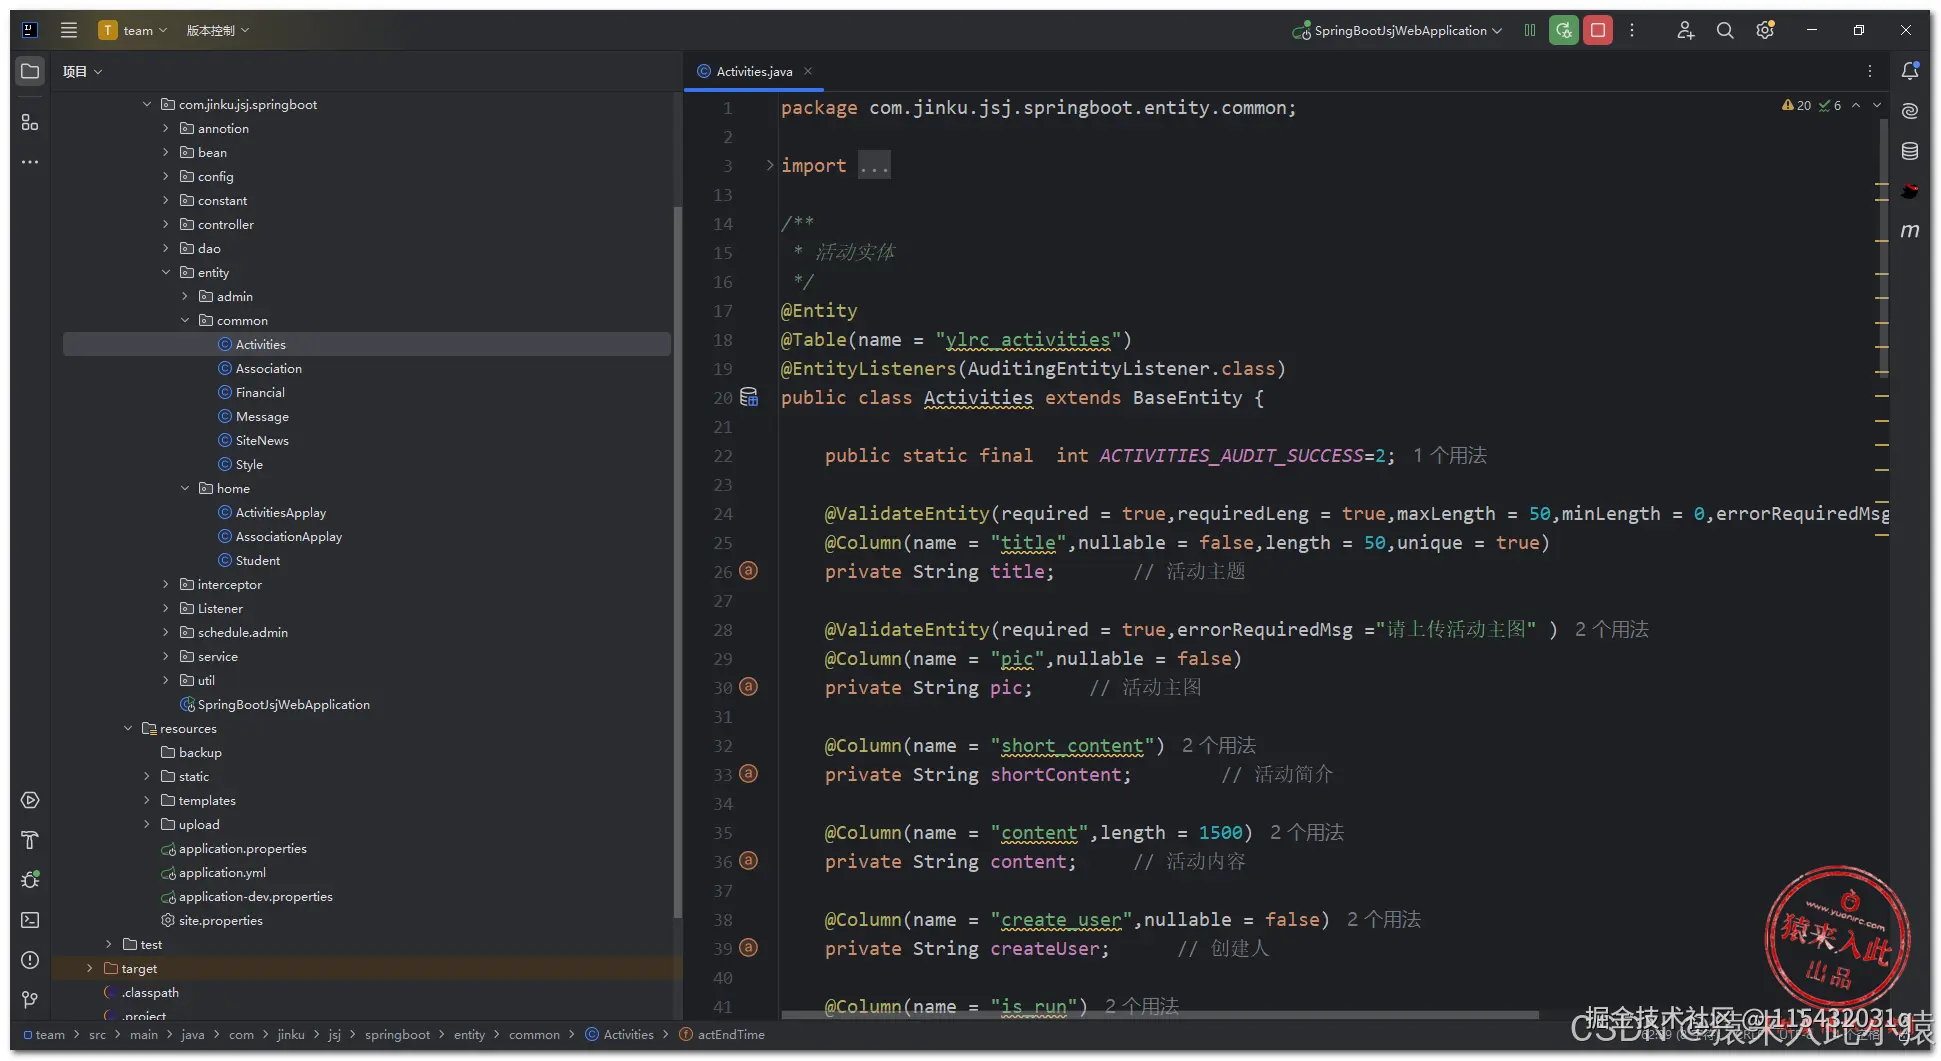Viewport: 1941px width, 1061px height.
Task: Expand the admin package
Action: [185, 296]
